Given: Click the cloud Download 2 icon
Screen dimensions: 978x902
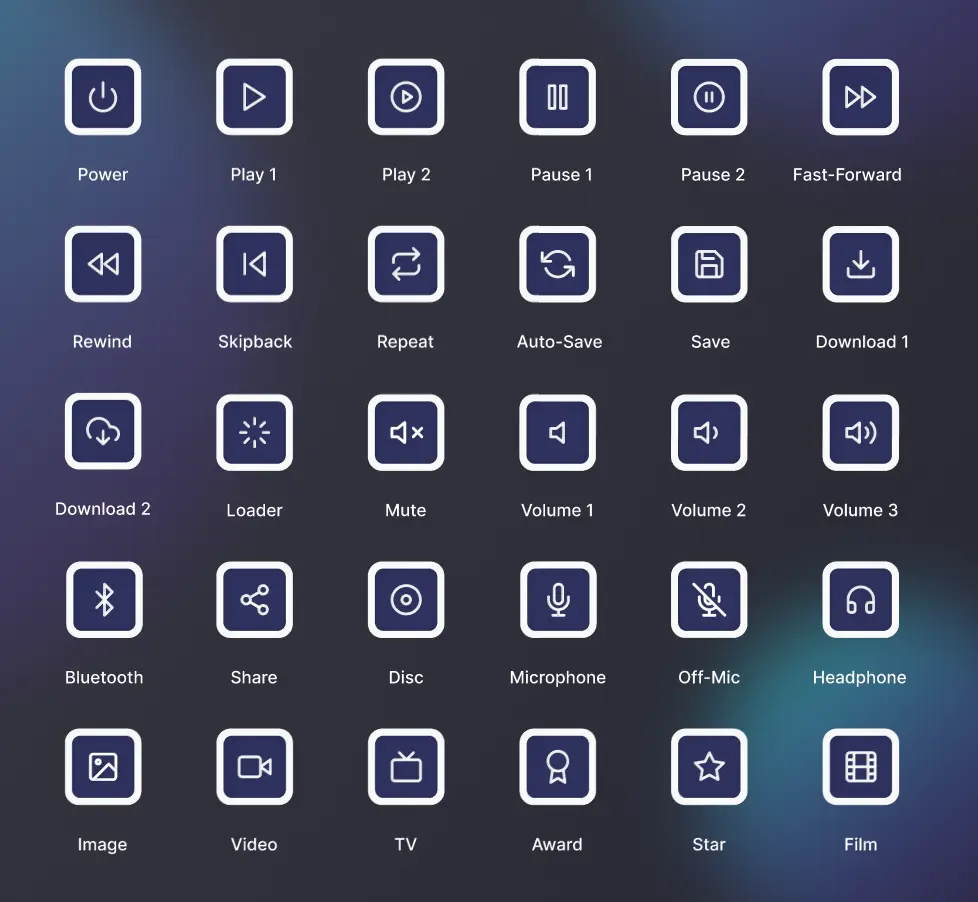Looking at the screenshot, I should 103,433.
